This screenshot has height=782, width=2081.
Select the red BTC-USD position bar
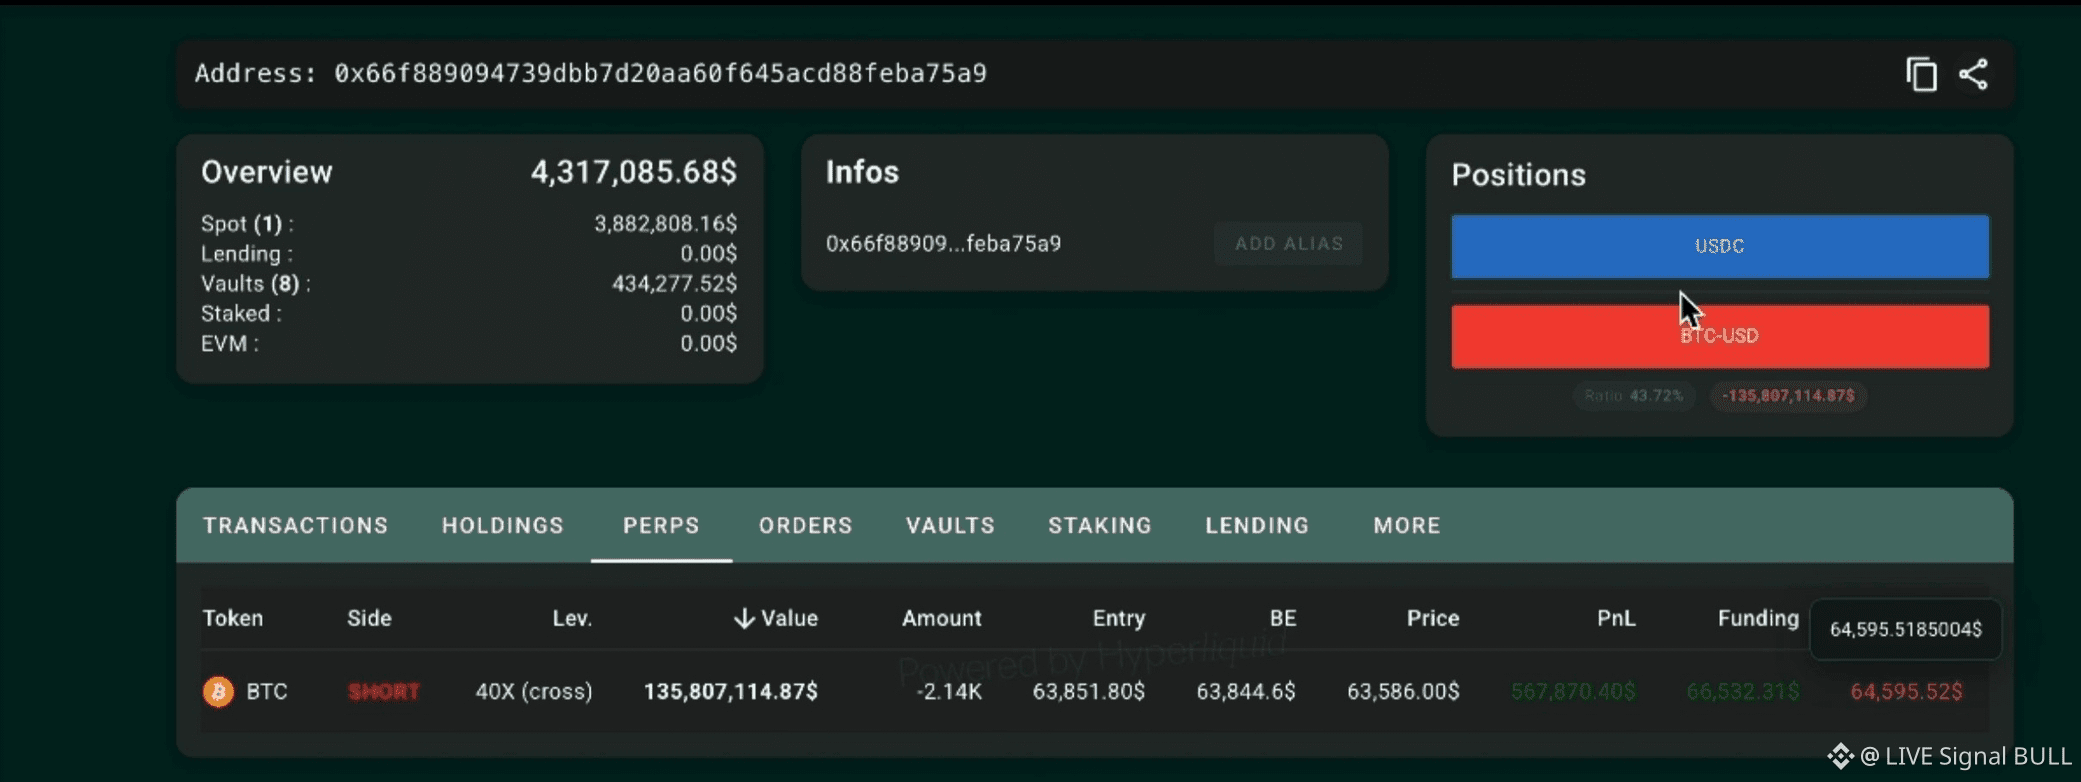[x=1720, y=336]
